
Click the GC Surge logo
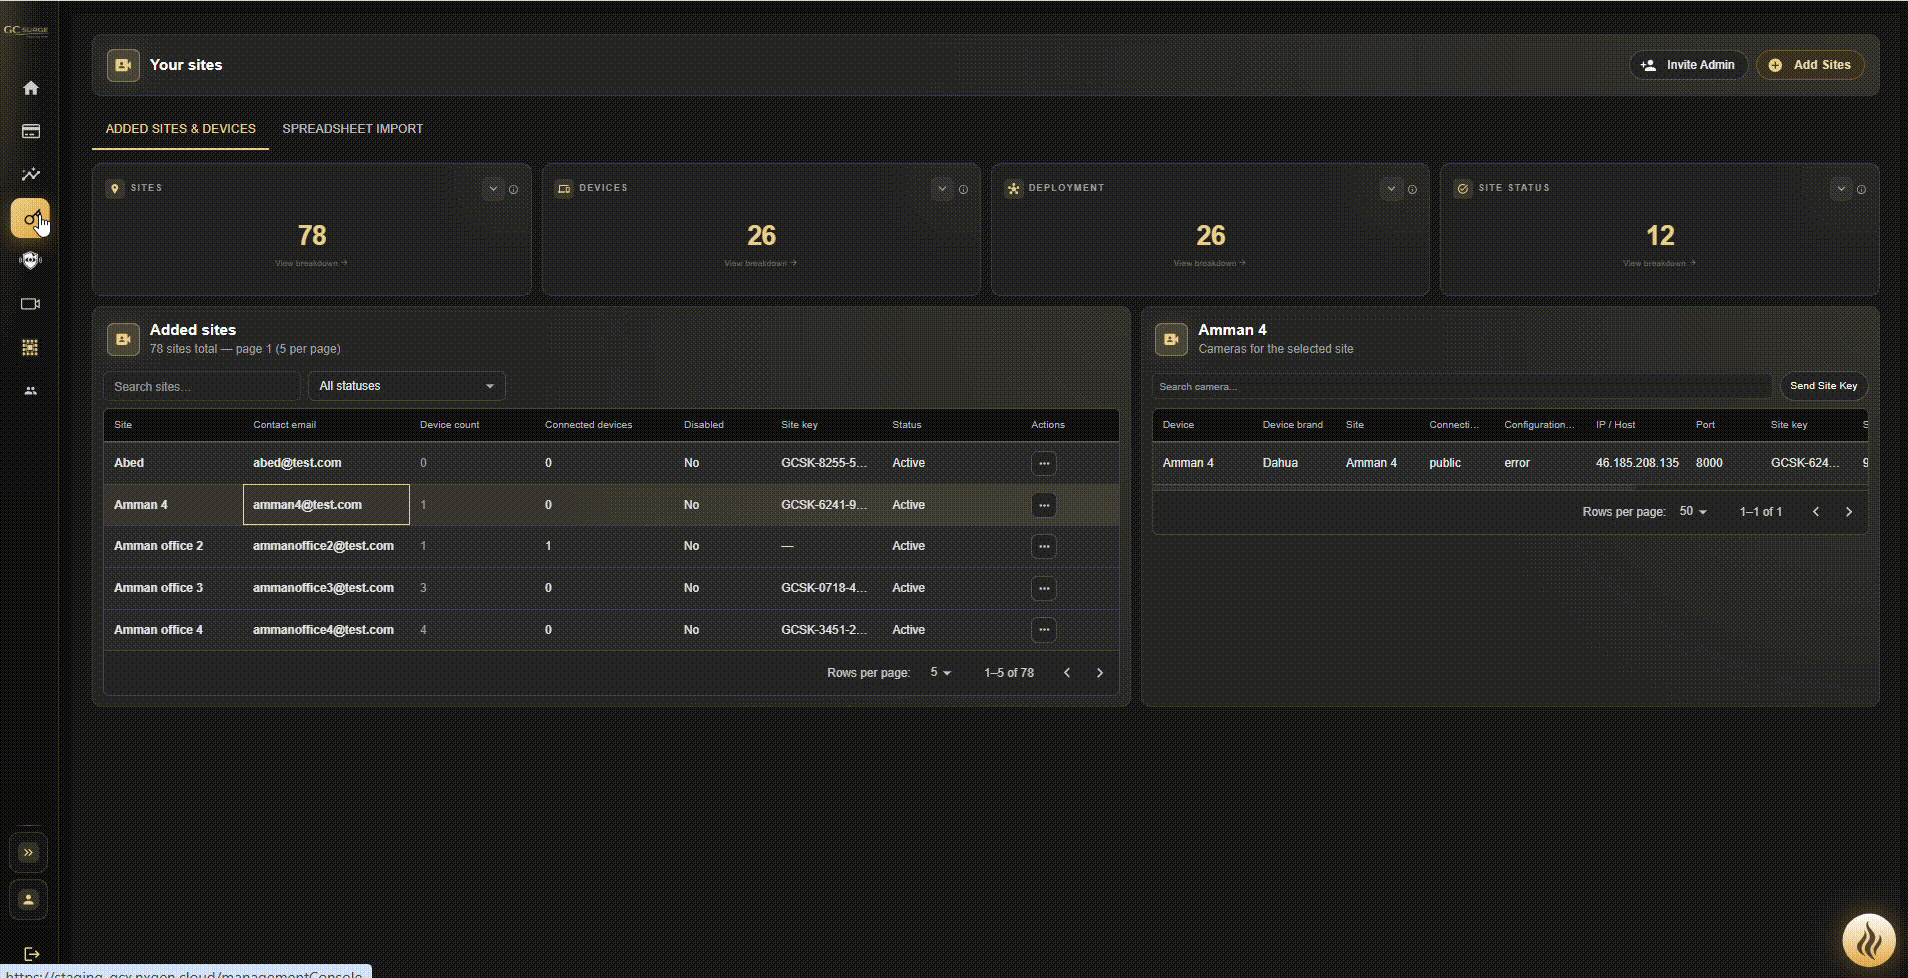click(x=26, y=30)
